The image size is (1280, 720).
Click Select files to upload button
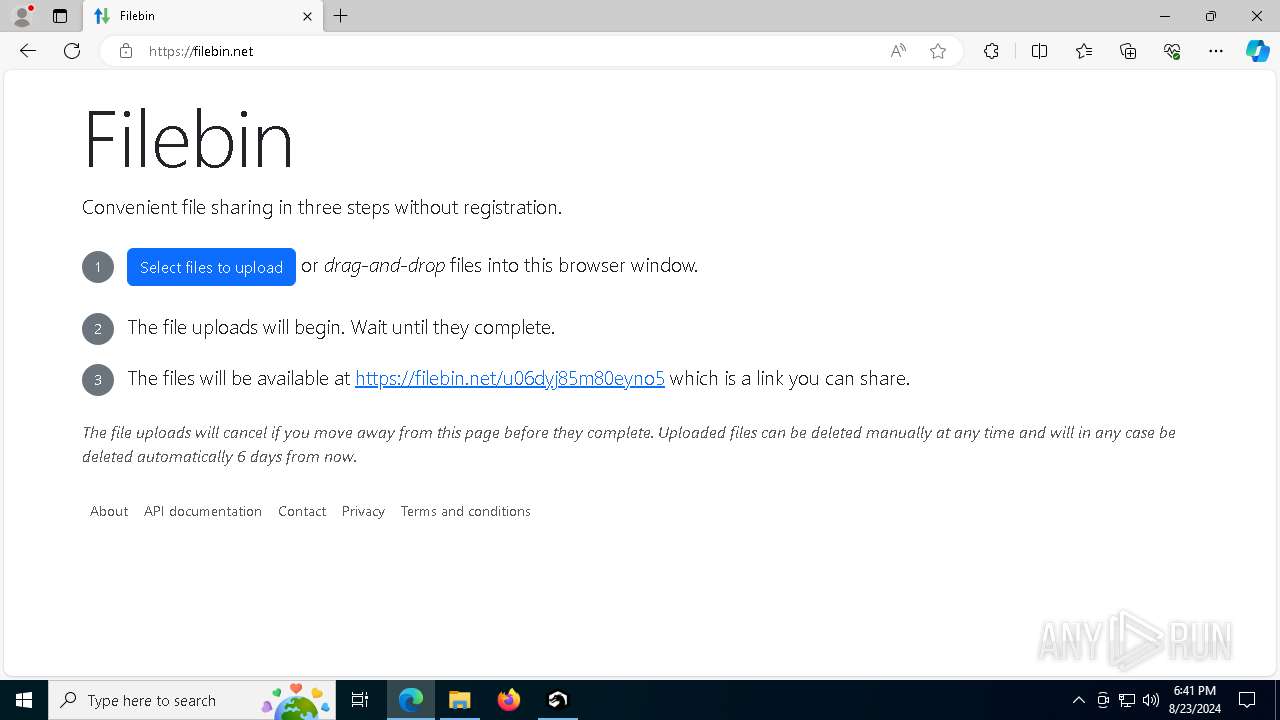coord(211,267)
